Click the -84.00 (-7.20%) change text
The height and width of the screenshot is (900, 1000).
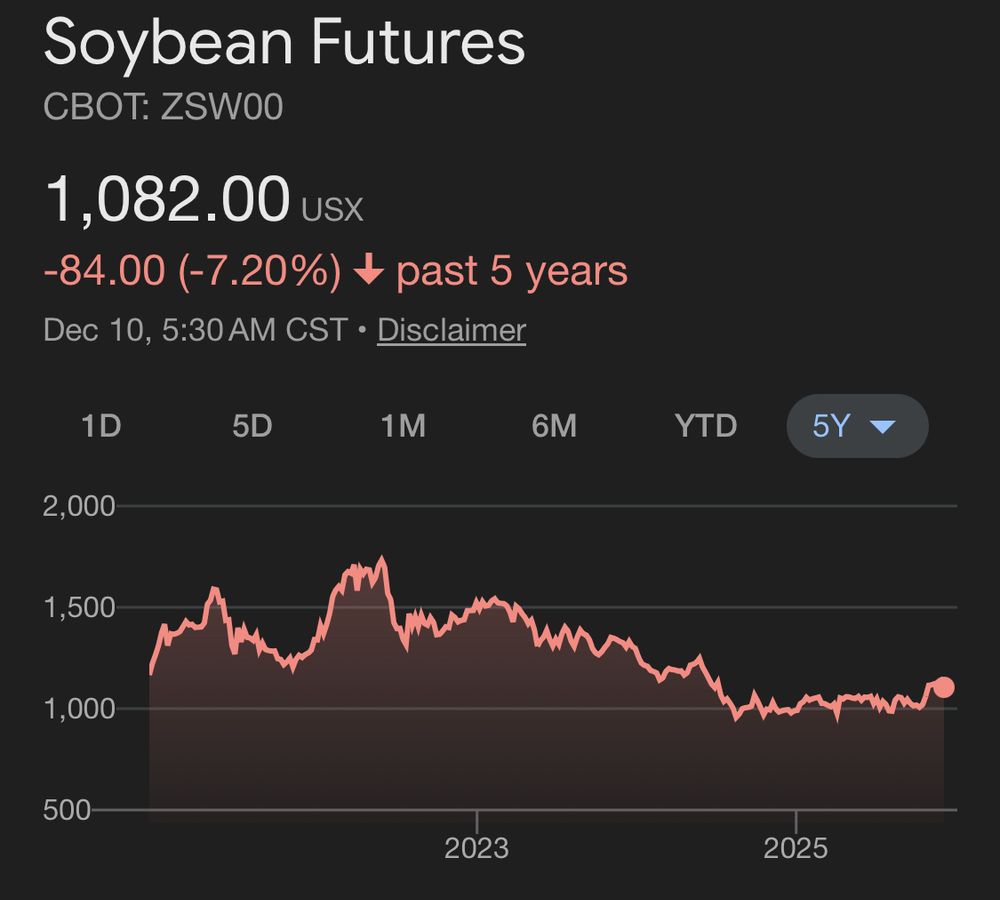tap(192, 271)
